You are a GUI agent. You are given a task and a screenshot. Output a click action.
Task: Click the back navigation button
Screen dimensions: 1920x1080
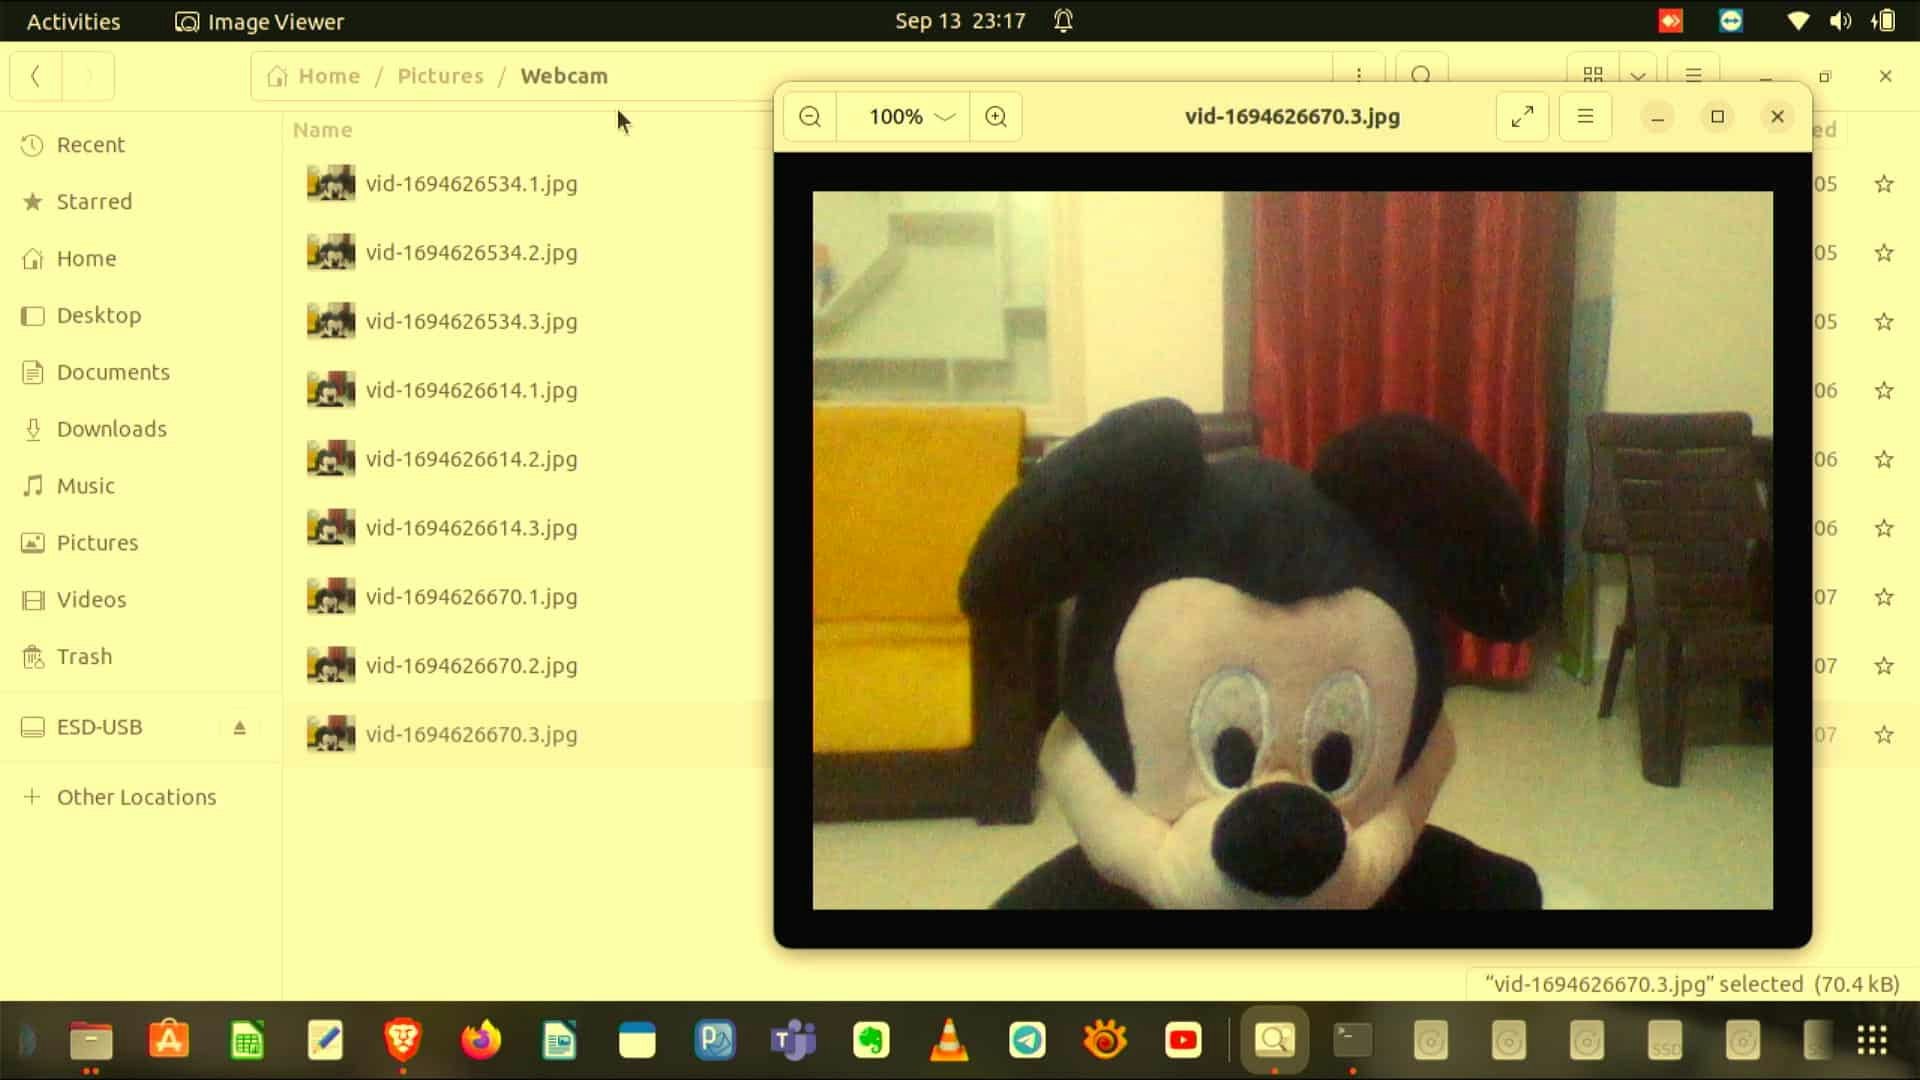[36, 75]
